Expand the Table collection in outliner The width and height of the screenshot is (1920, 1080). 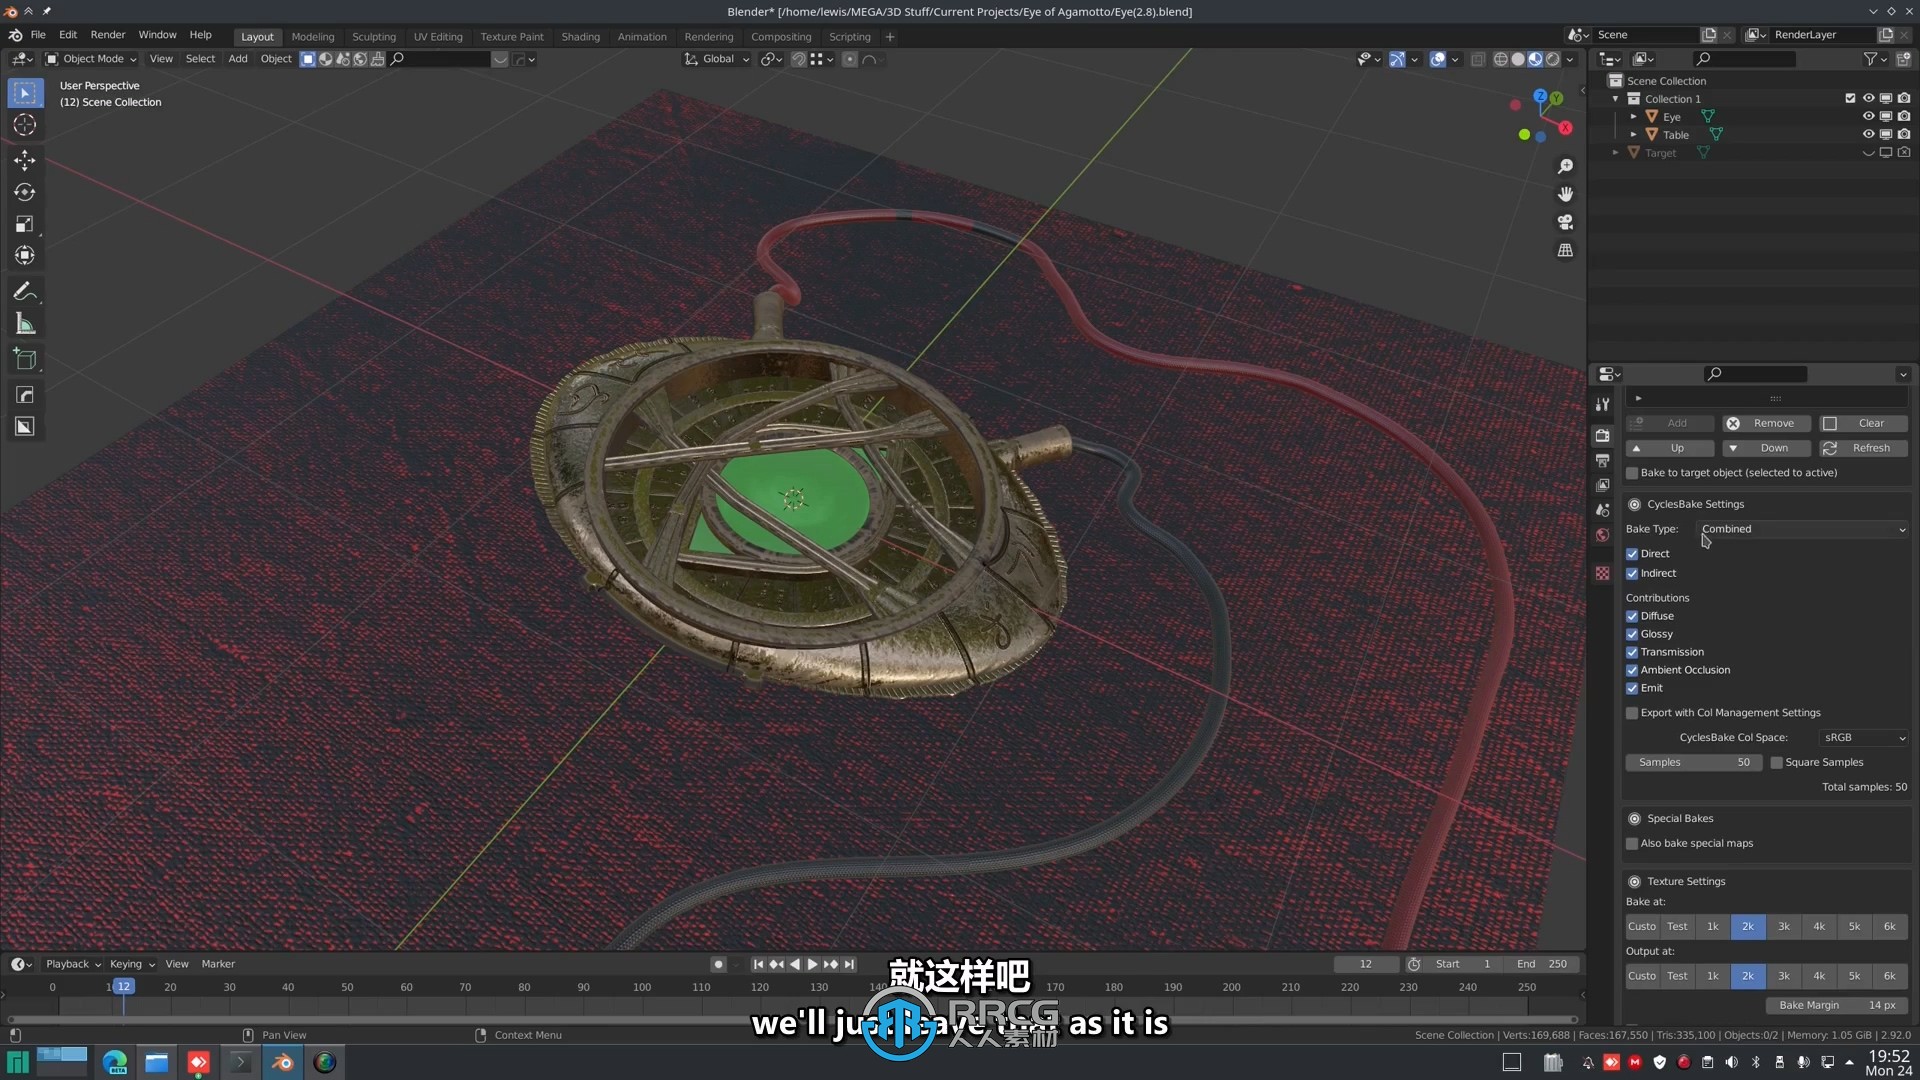(x=1634, y=135)
